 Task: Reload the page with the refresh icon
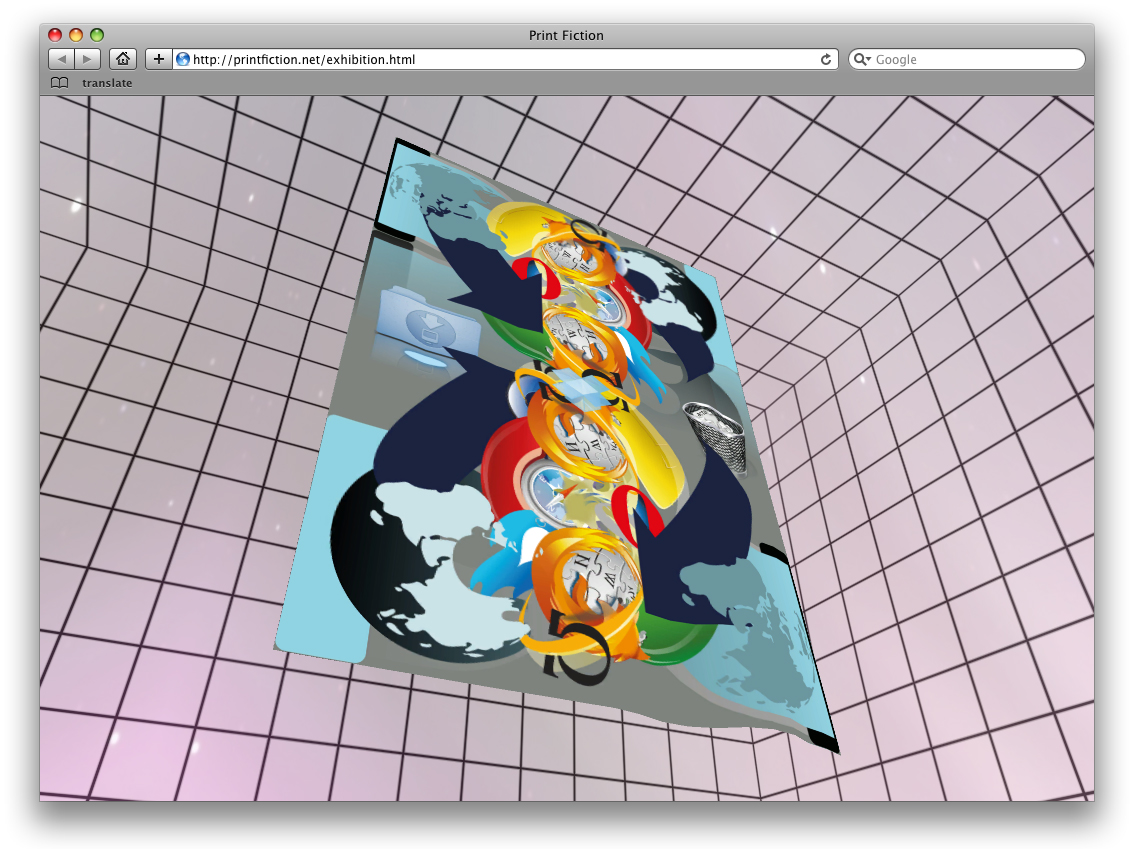(826, 59)
